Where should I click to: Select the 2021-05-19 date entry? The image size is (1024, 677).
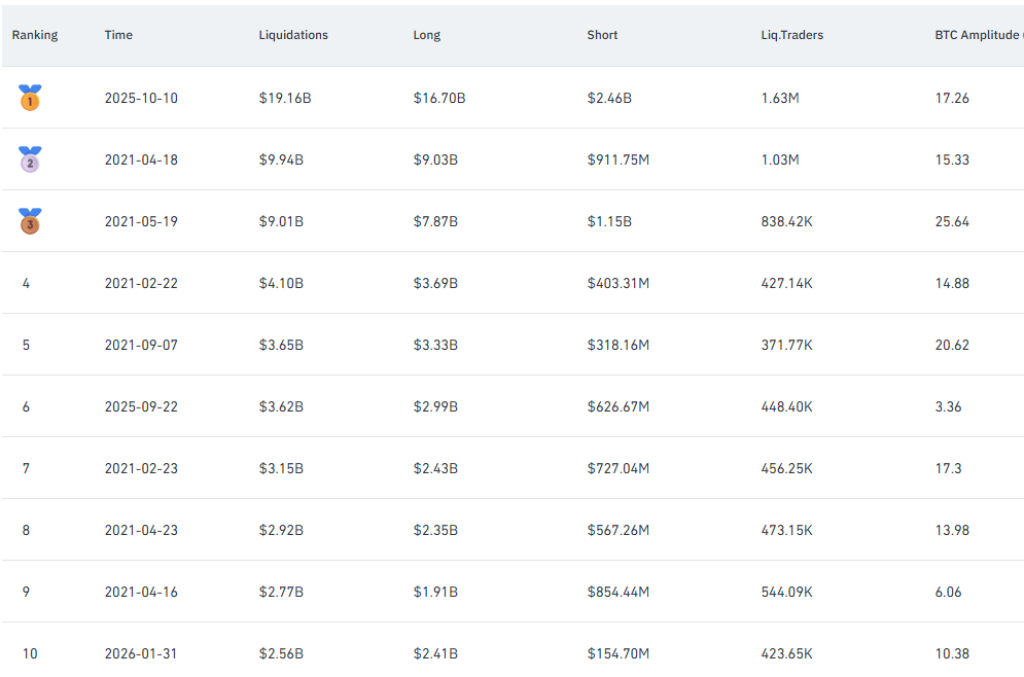point(141,221)
